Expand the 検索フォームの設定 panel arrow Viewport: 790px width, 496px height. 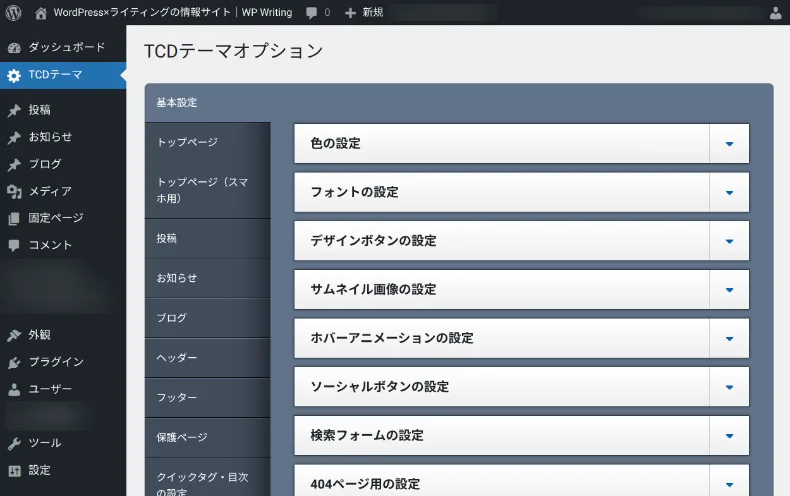pos(729,435)
